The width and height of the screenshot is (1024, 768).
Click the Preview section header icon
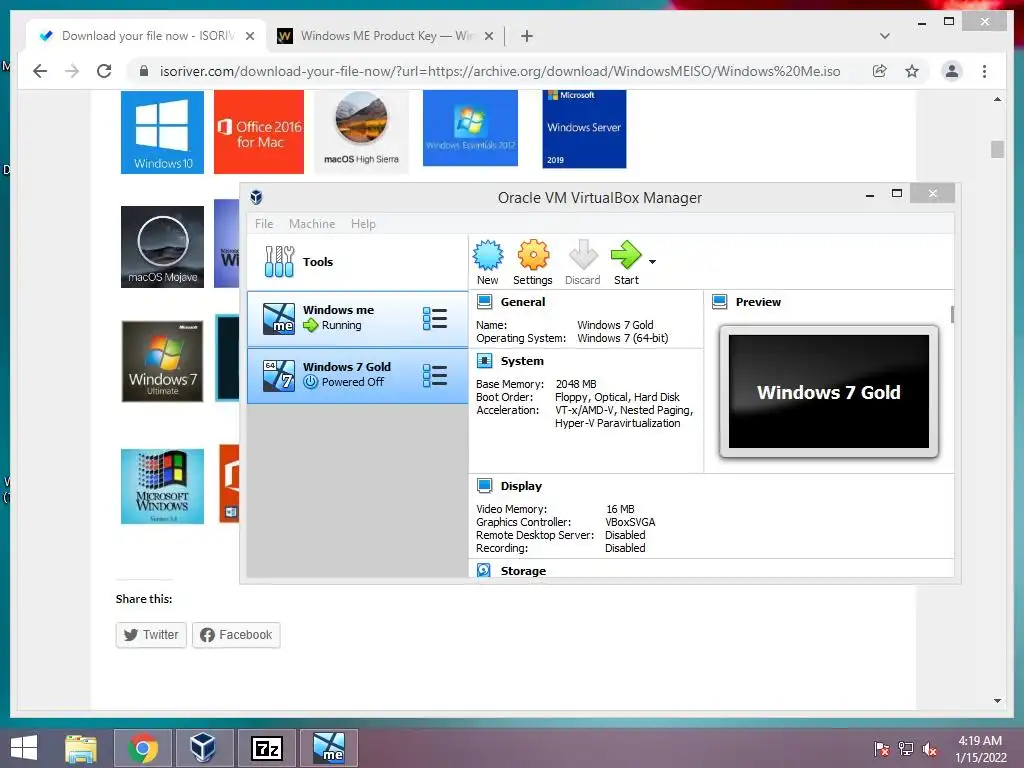[720, 302]
